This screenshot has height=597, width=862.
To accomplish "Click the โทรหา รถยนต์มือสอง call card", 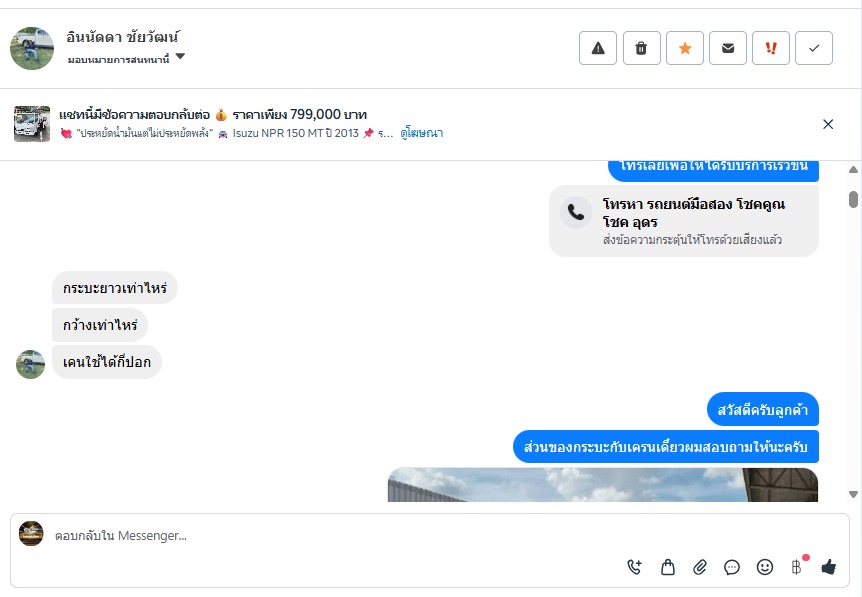I will [684, 221].
